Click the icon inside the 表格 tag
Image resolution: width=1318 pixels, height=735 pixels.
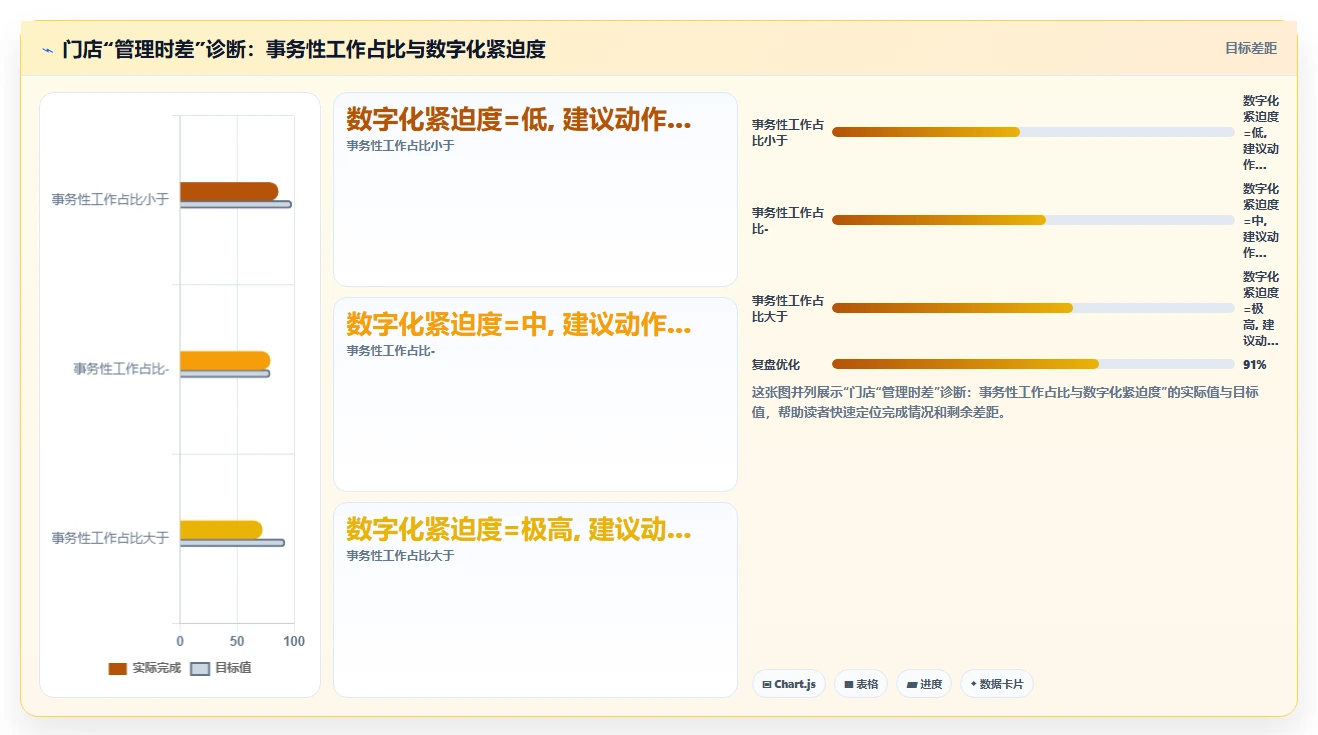849,685
